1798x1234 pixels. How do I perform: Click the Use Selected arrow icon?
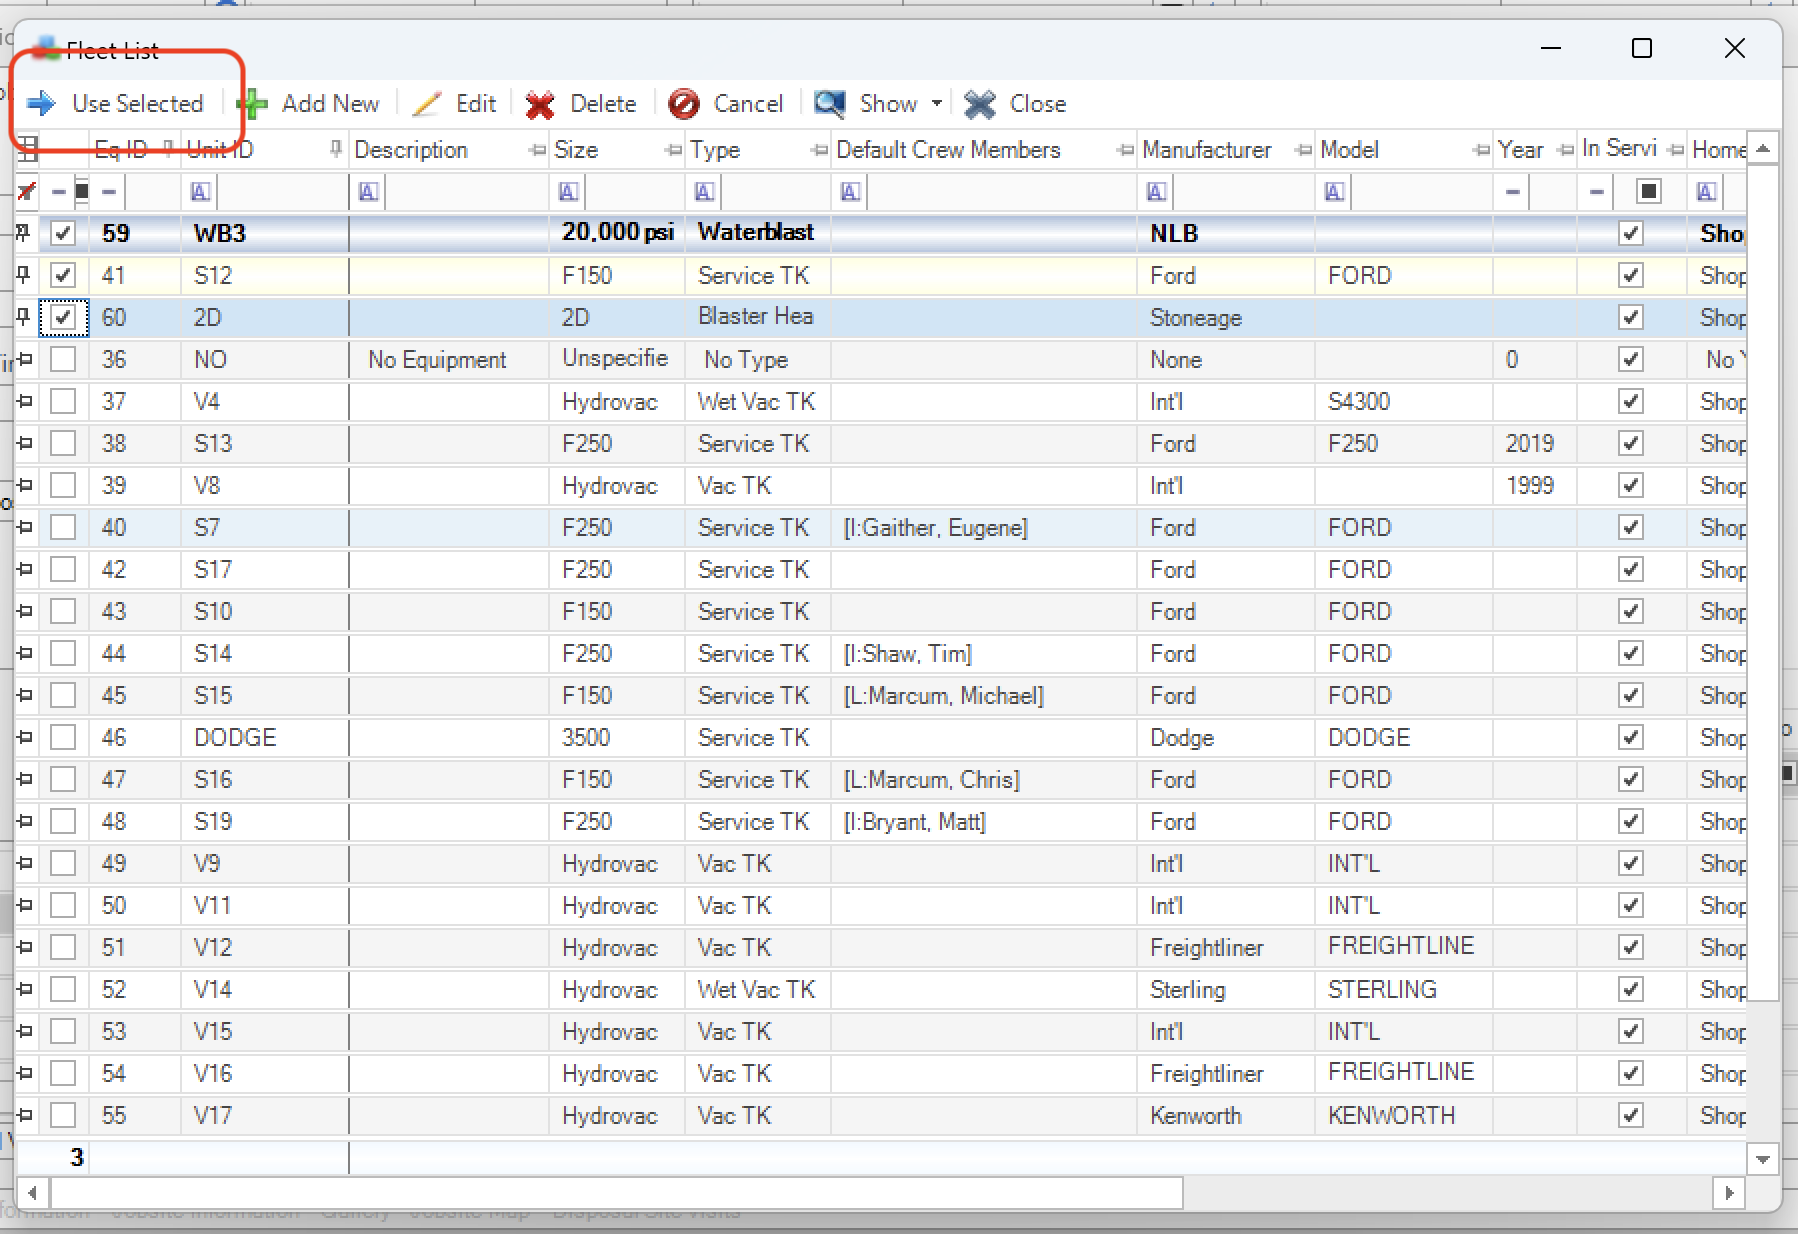pos(41,103)
